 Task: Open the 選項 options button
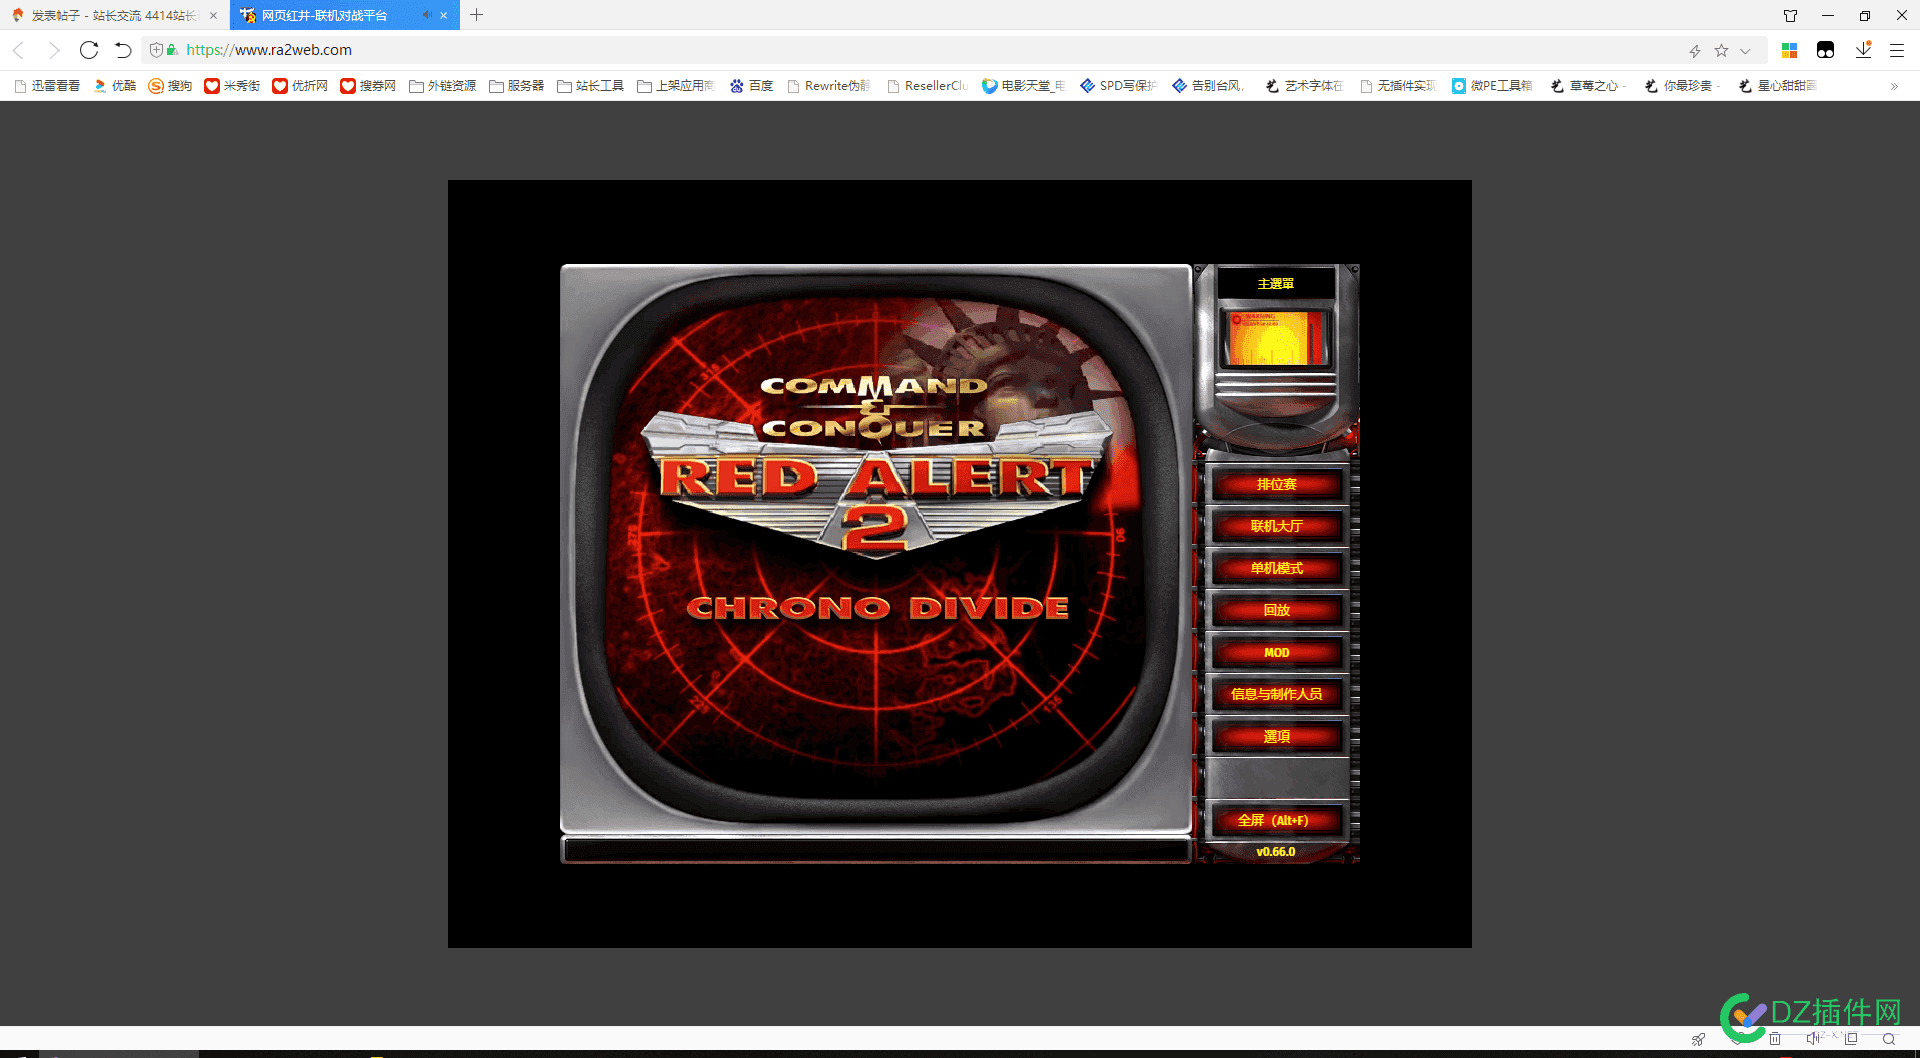(1276, 736)
